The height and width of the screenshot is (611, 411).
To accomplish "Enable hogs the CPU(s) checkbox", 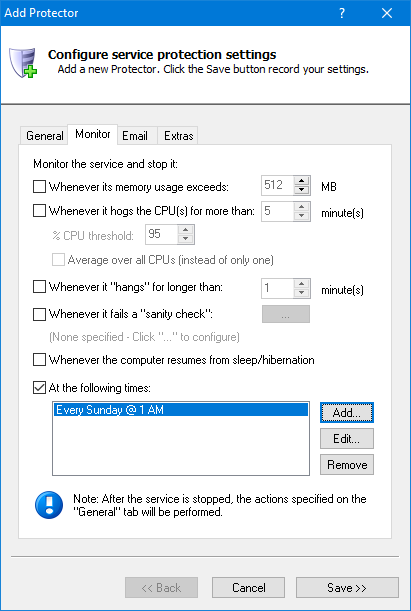I will (39, 211).
